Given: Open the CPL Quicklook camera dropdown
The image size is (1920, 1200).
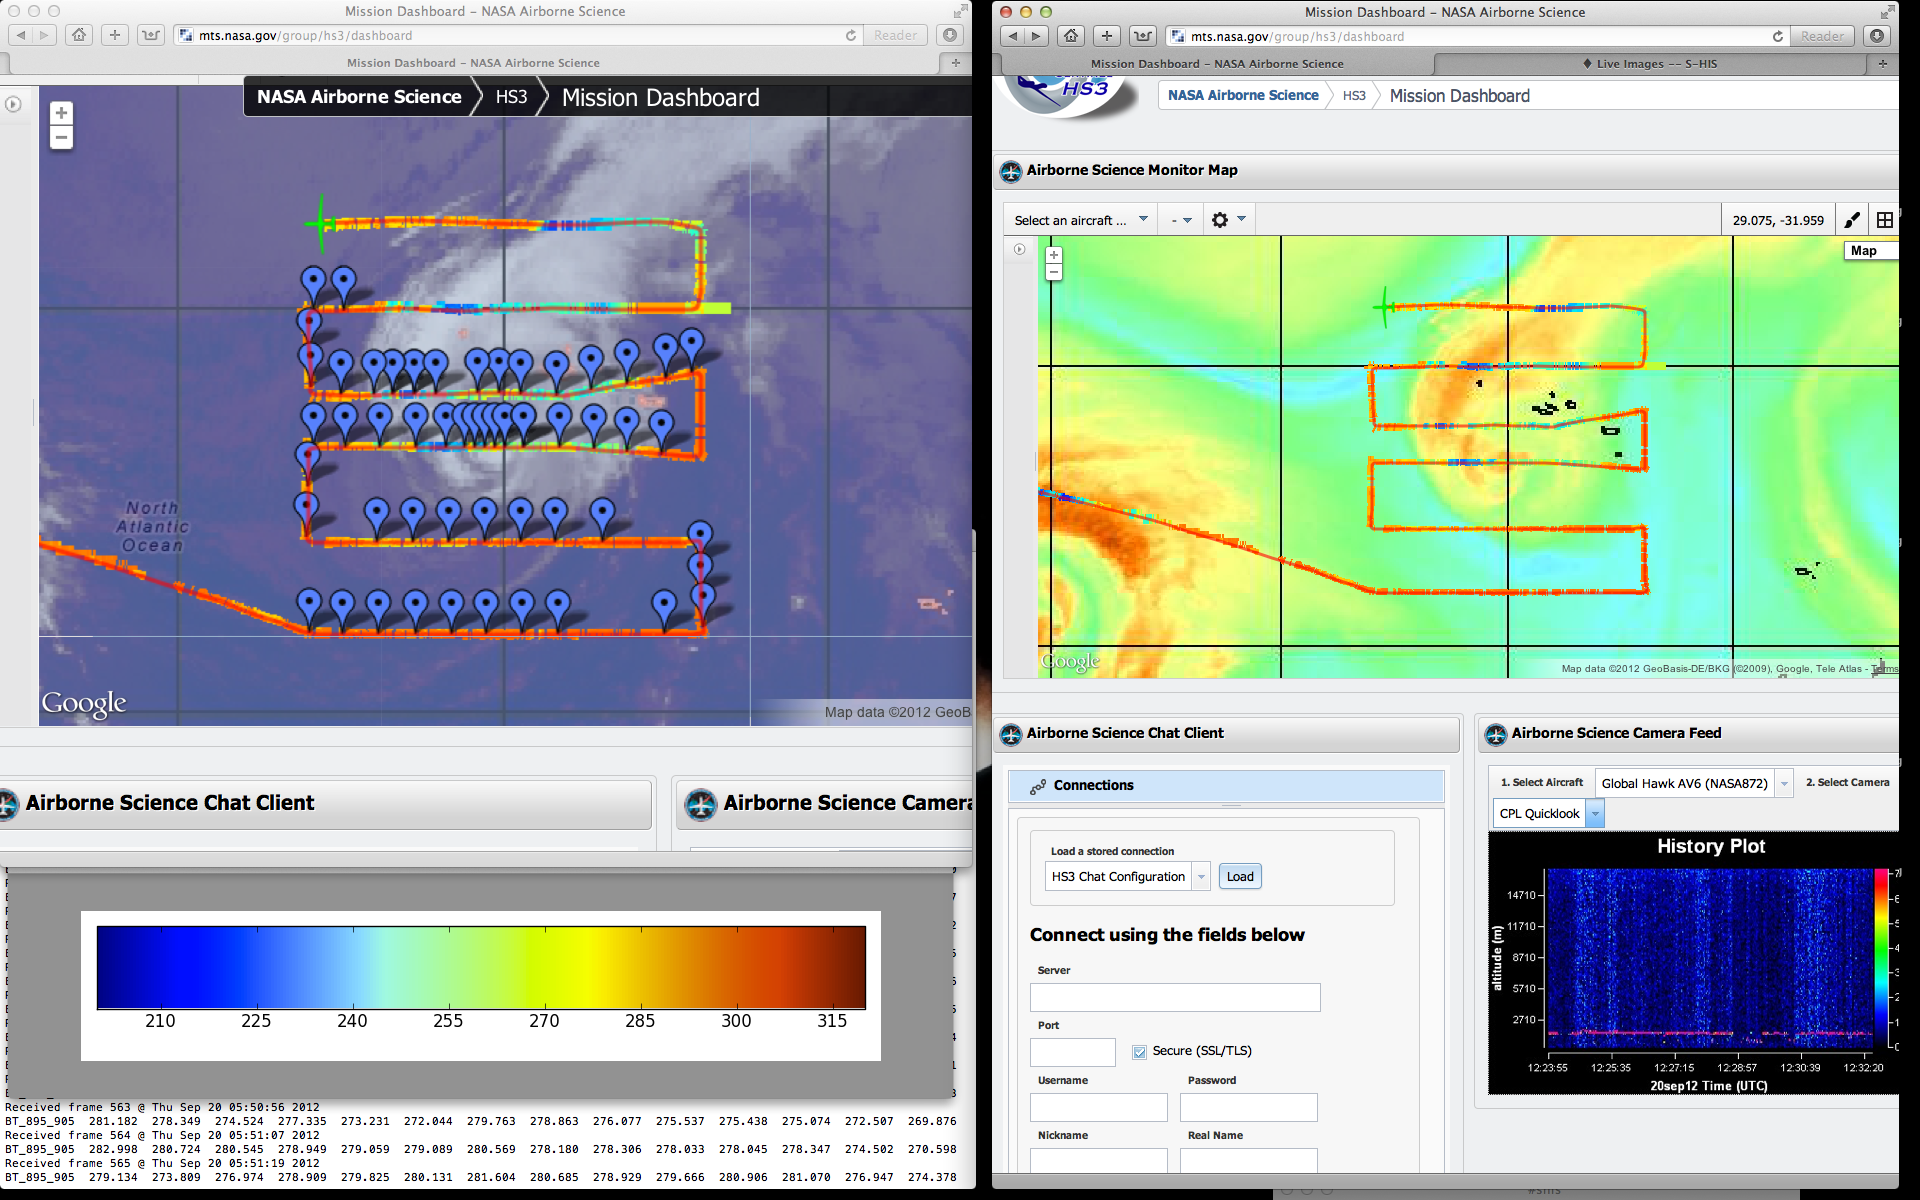Looking at the screenshot, I should click(x=1596, y=814).
